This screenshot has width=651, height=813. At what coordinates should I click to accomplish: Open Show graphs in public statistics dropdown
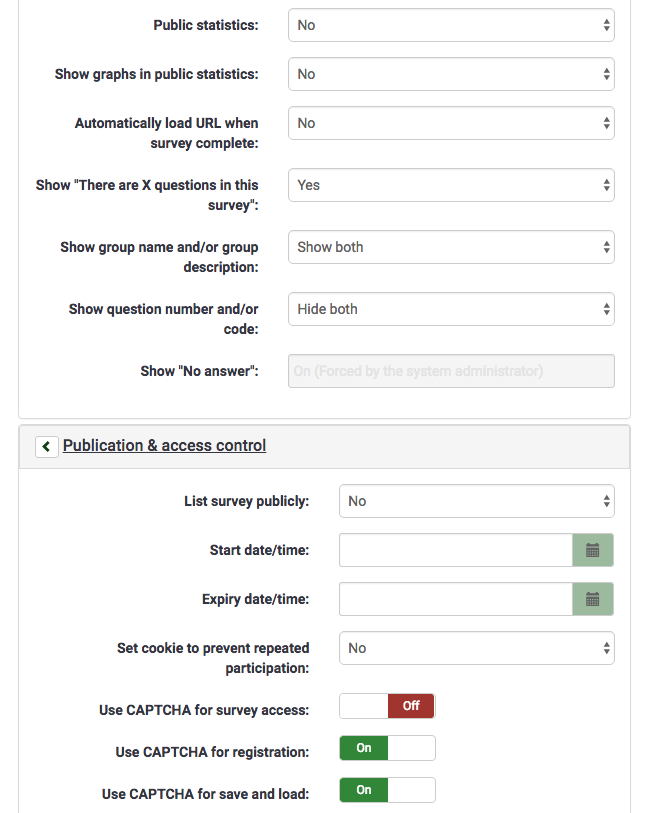[451, 74]
